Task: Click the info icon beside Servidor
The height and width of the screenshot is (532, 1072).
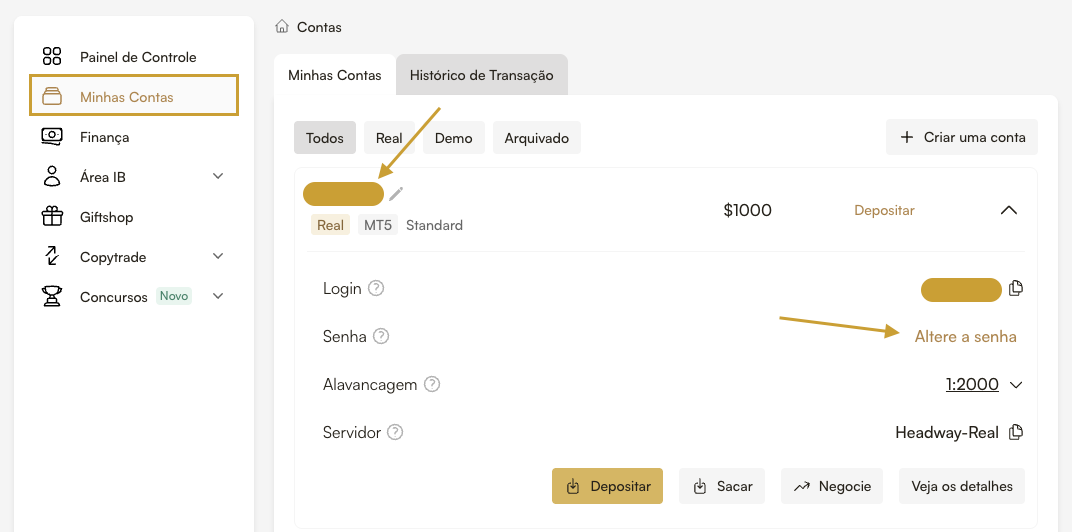Action: [395, 433]
